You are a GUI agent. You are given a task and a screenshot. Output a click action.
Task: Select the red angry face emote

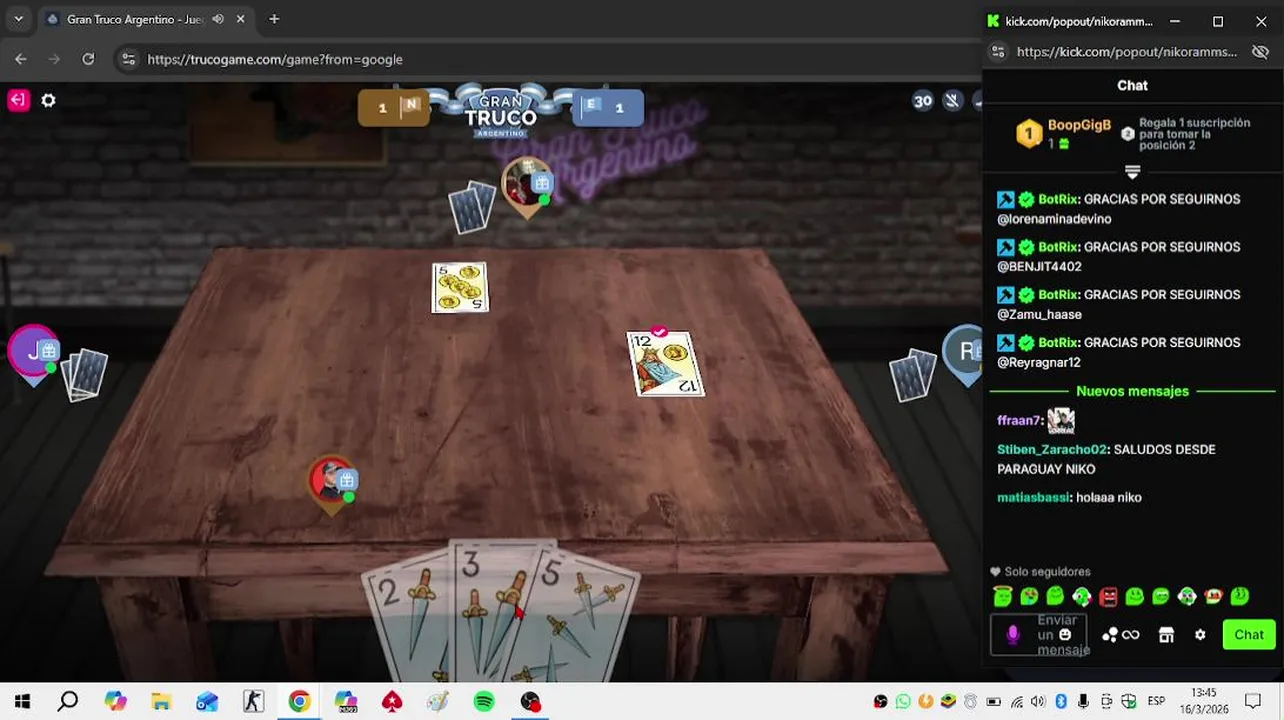click(1108, 596)
